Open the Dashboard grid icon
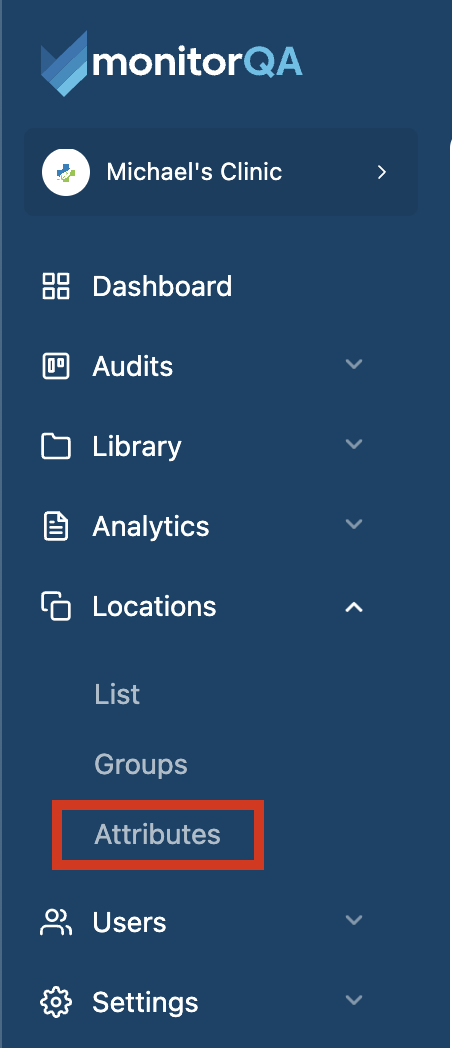Viewport: 452px width, 1048px height. (x=56, y=286)
